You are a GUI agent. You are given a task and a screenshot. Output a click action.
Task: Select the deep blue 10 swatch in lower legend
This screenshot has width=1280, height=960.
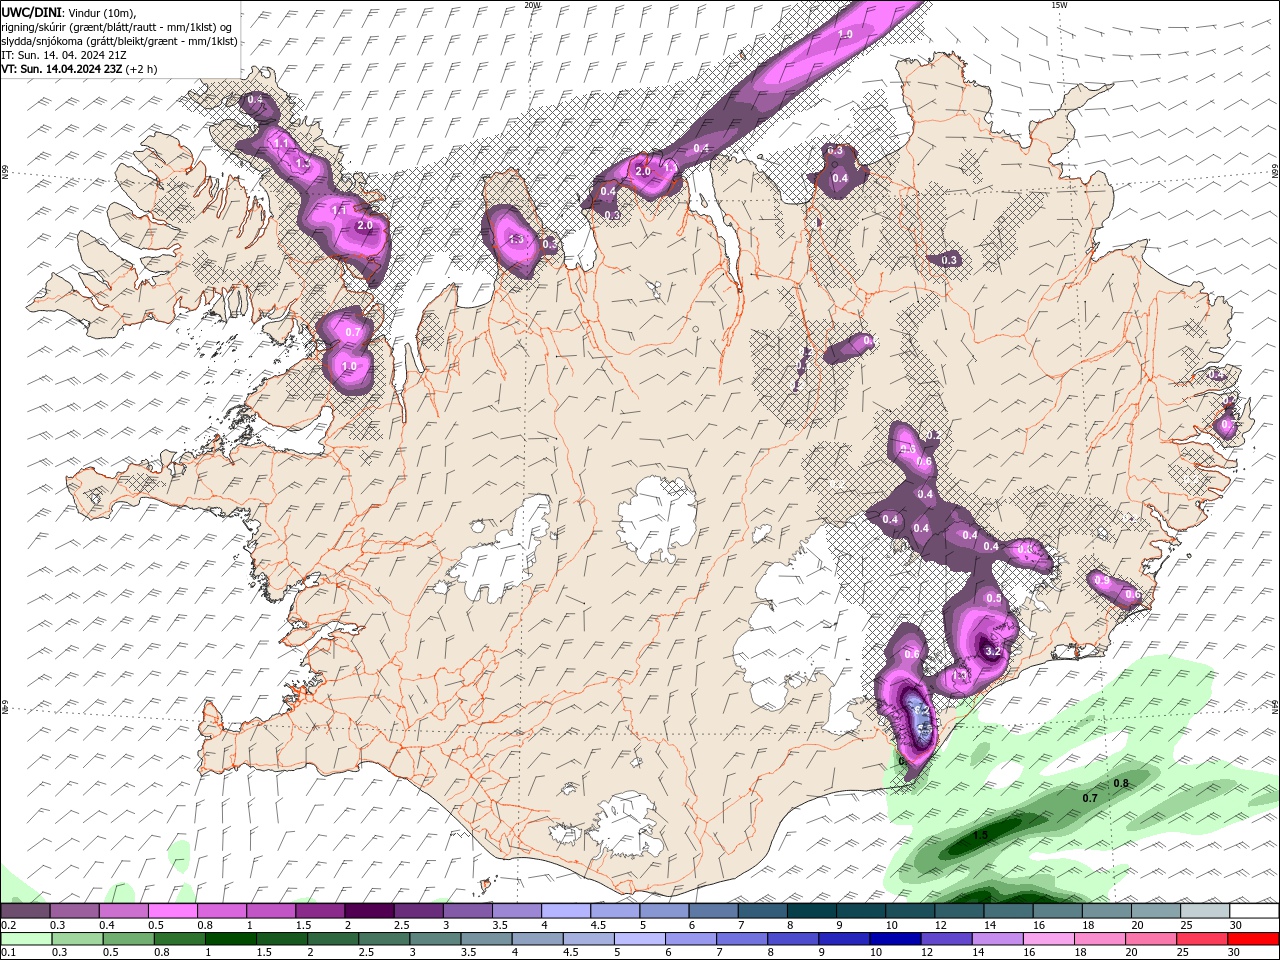(x=893, y=939)
